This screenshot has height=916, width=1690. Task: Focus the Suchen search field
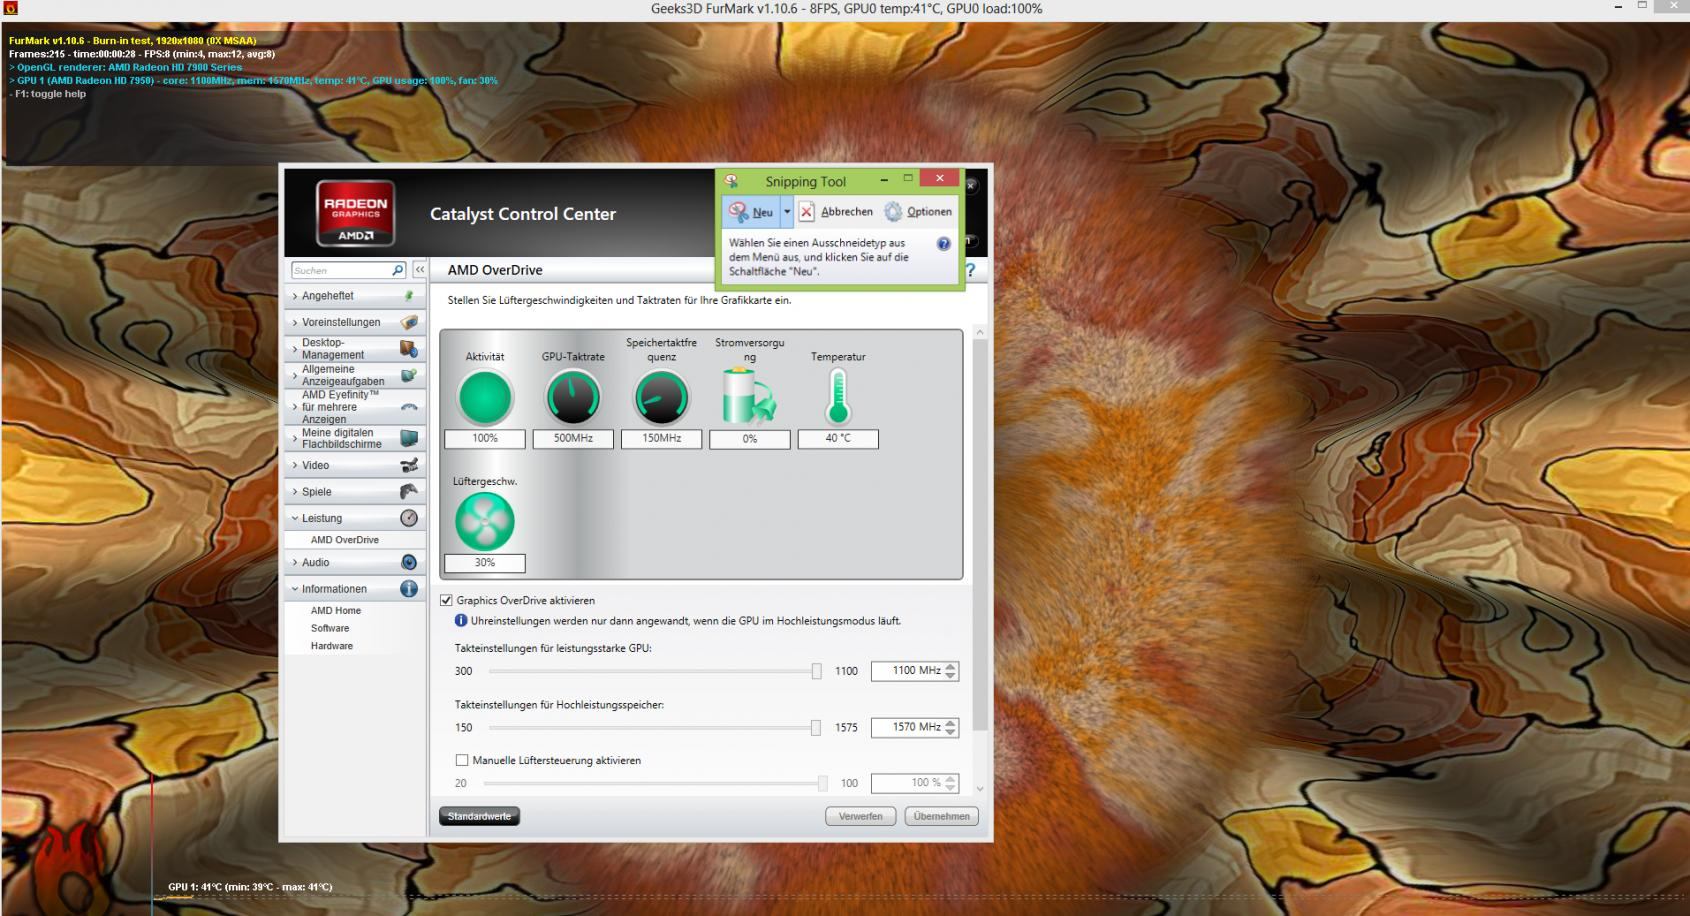click(341, 270)
